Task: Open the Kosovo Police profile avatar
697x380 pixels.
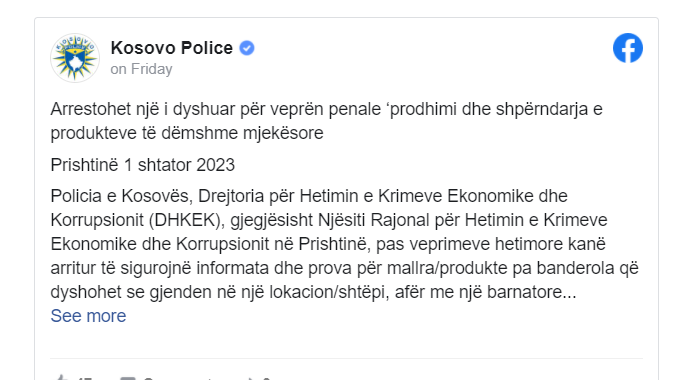Action: (75, 58)
